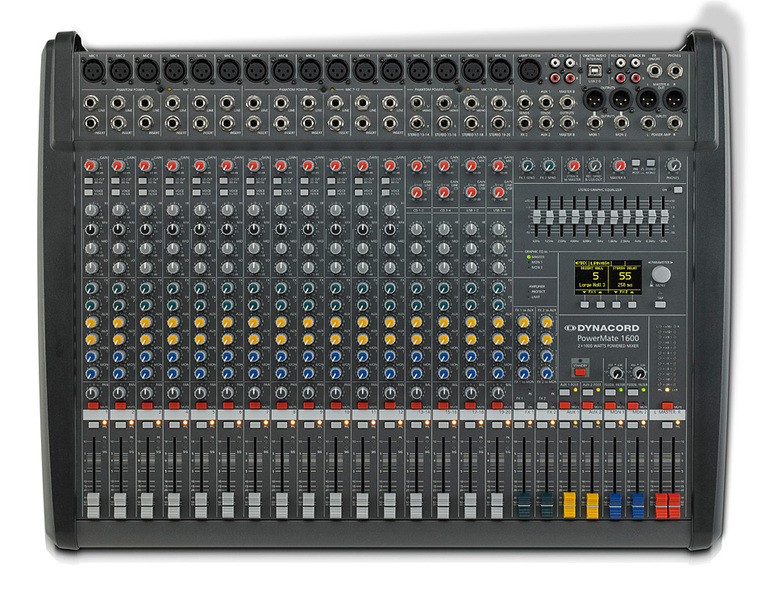Click the 2TRACK to MASTER red knob
The height and width of the screenshot is (600, 774).
pyautogui.click(x=573, y=166)
